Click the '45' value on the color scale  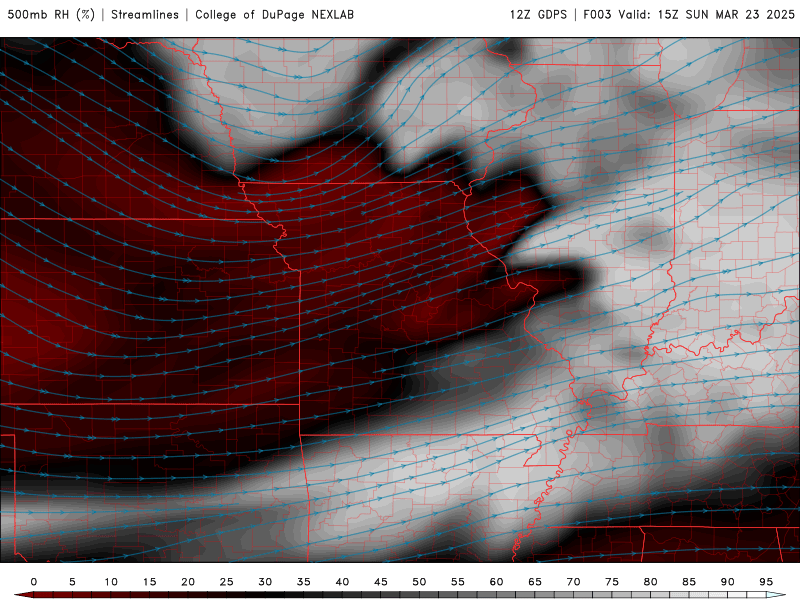(381, 582)
